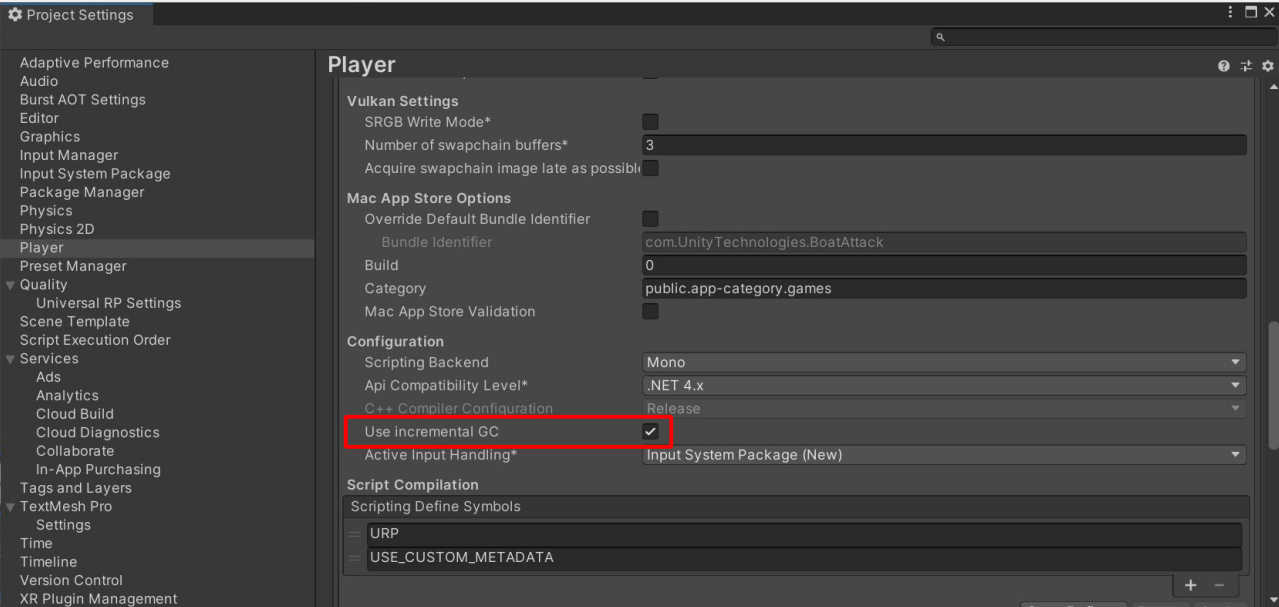Open the settings gear icon in Player header

[x=1267, y=66]
